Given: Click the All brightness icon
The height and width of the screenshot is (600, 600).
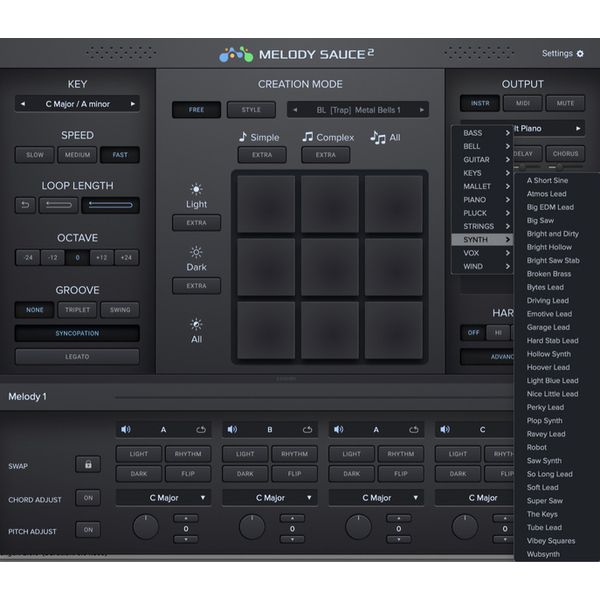Looking at the screenshot, I should pyautogui.click(x=196, y=324).
